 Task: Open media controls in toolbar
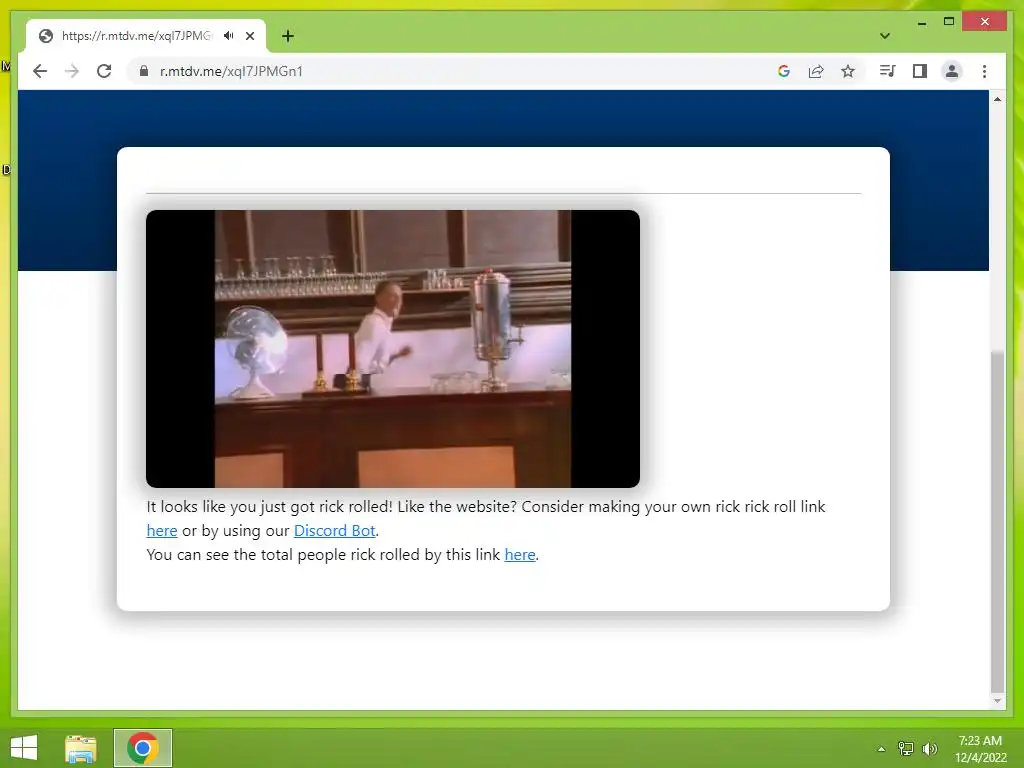point(887,71)
